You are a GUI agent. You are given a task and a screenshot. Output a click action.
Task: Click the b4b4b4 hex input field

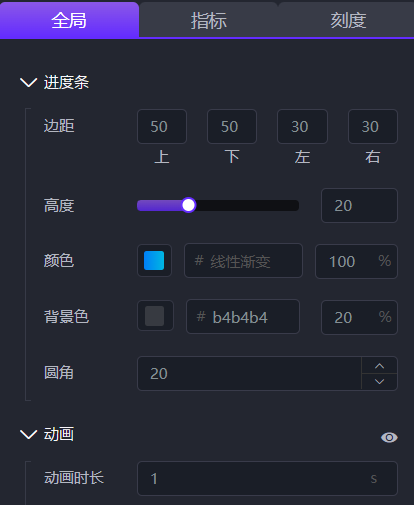pos(243,317)
